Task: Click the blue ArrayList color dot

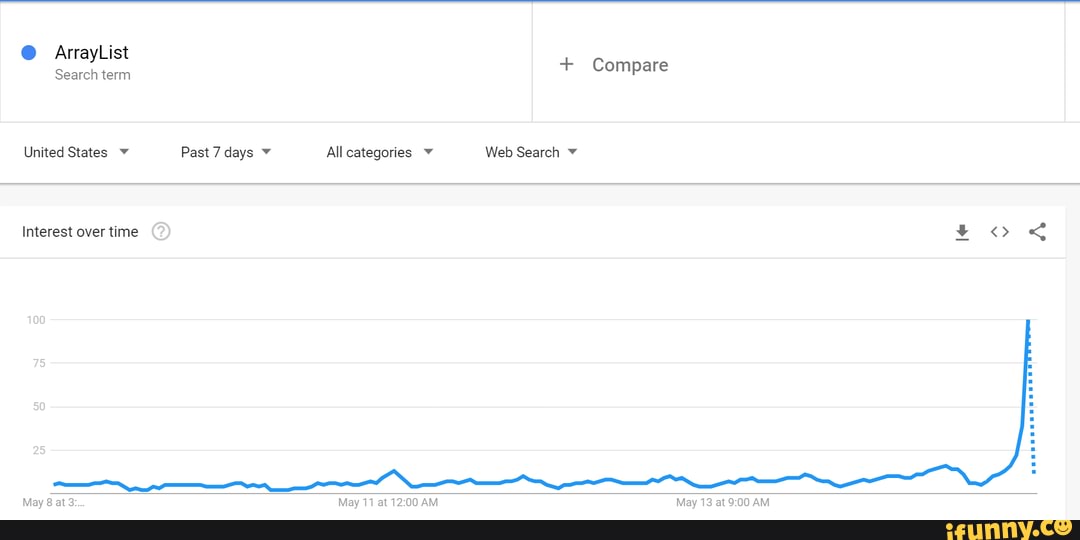Action: [x=29, y=52]
